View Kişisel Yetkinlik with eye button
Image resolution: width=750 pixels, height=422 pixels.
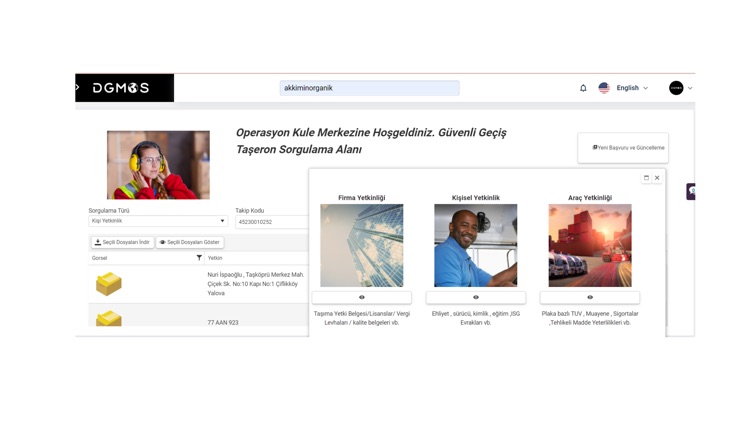475,297
